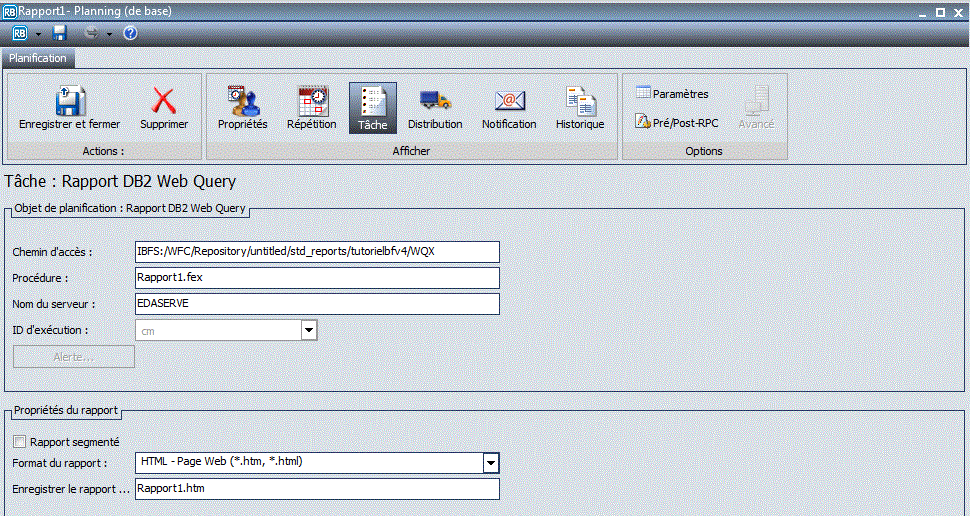This screenshot has height=516, width=970.
Task: Expand the arrow next to the RB menu button
Action: [38, 34]
